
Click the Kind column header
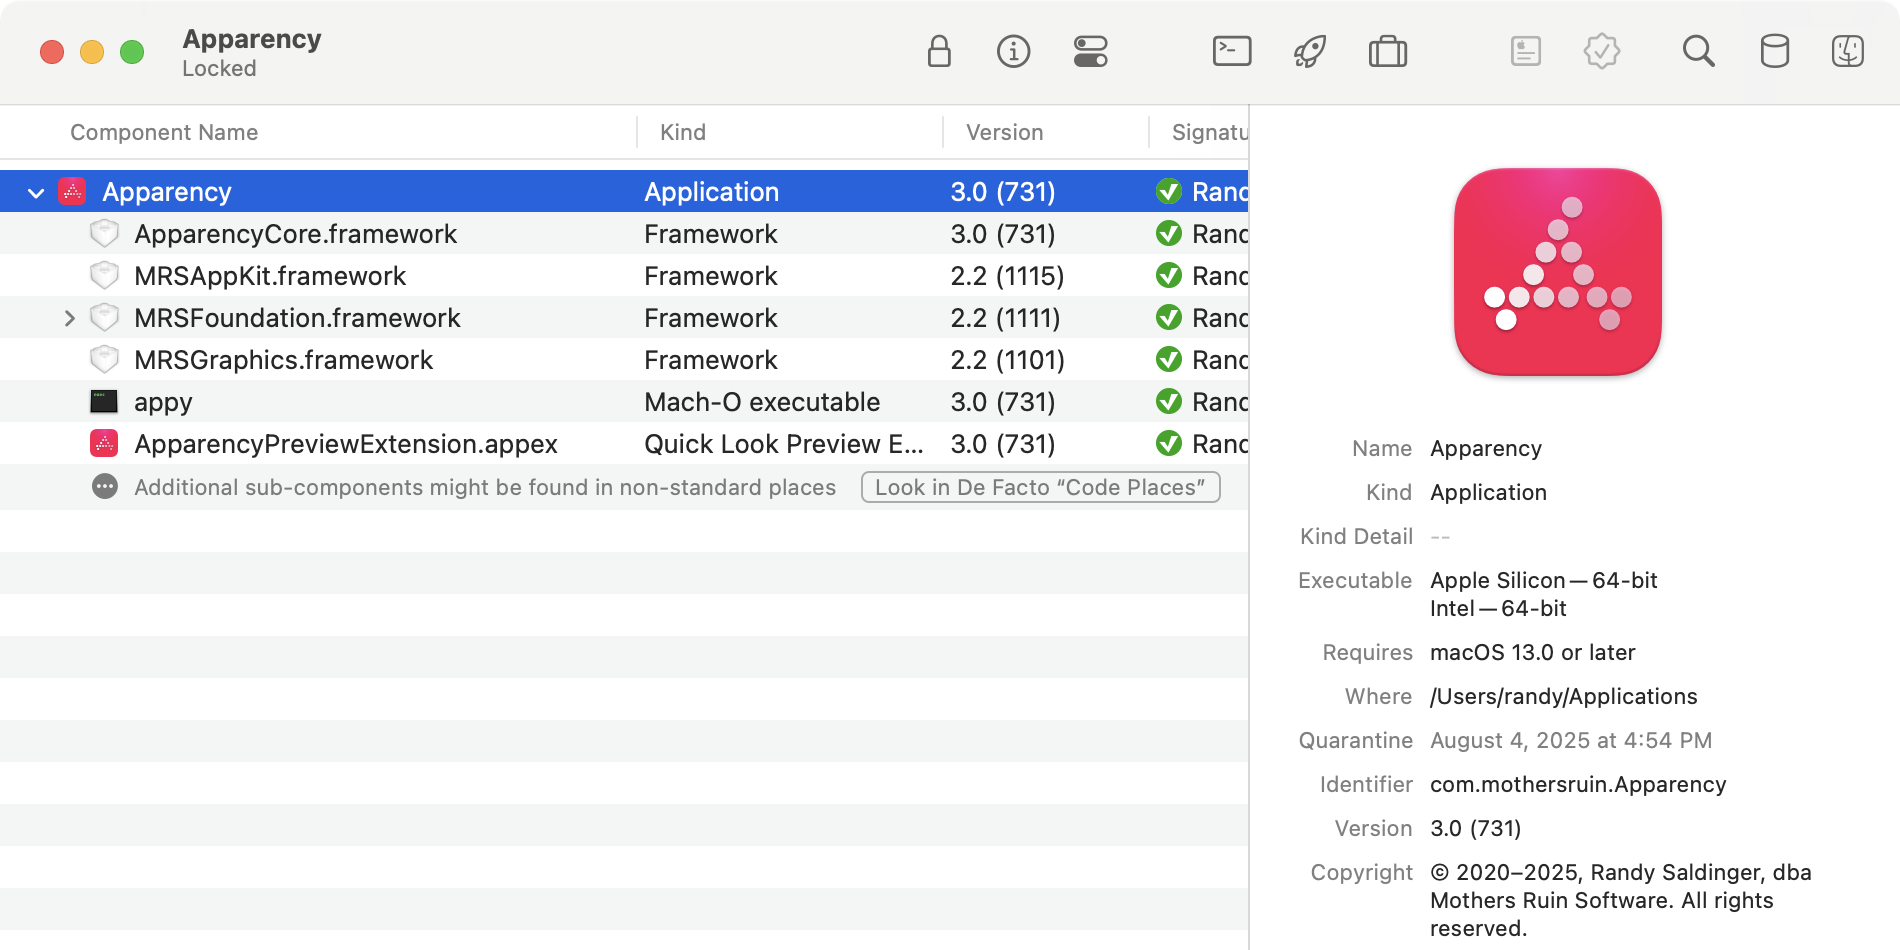click(682, 131)
